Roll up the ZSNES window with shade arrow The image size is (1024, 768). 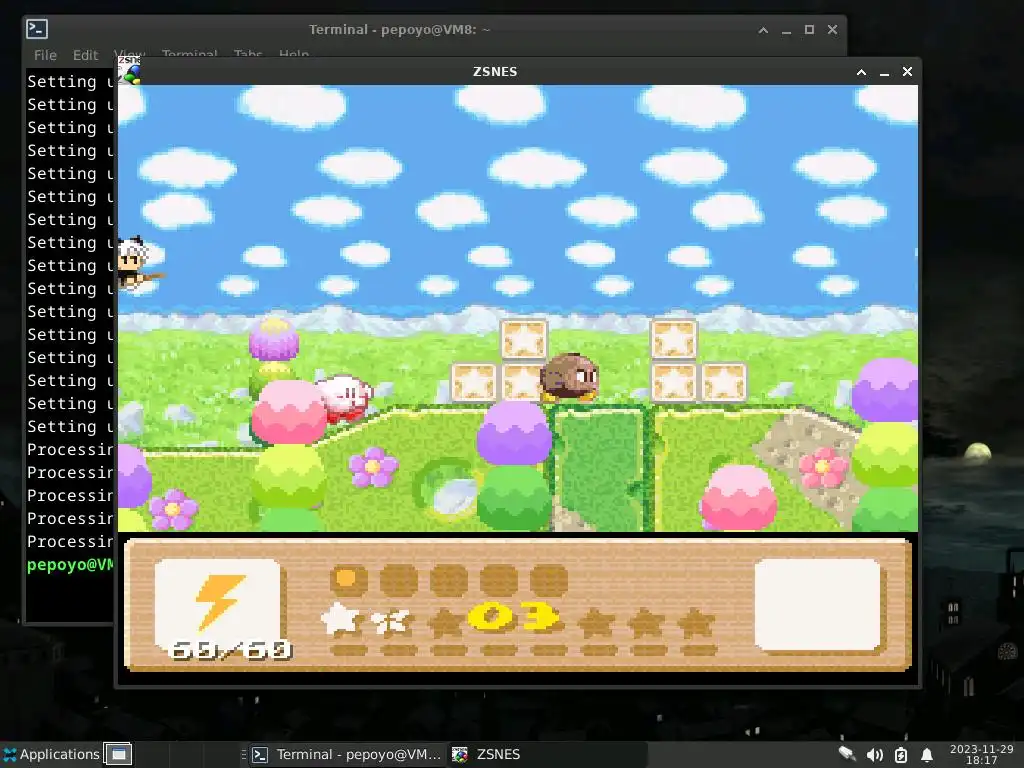pyautogui.click(x=861, y=72)
